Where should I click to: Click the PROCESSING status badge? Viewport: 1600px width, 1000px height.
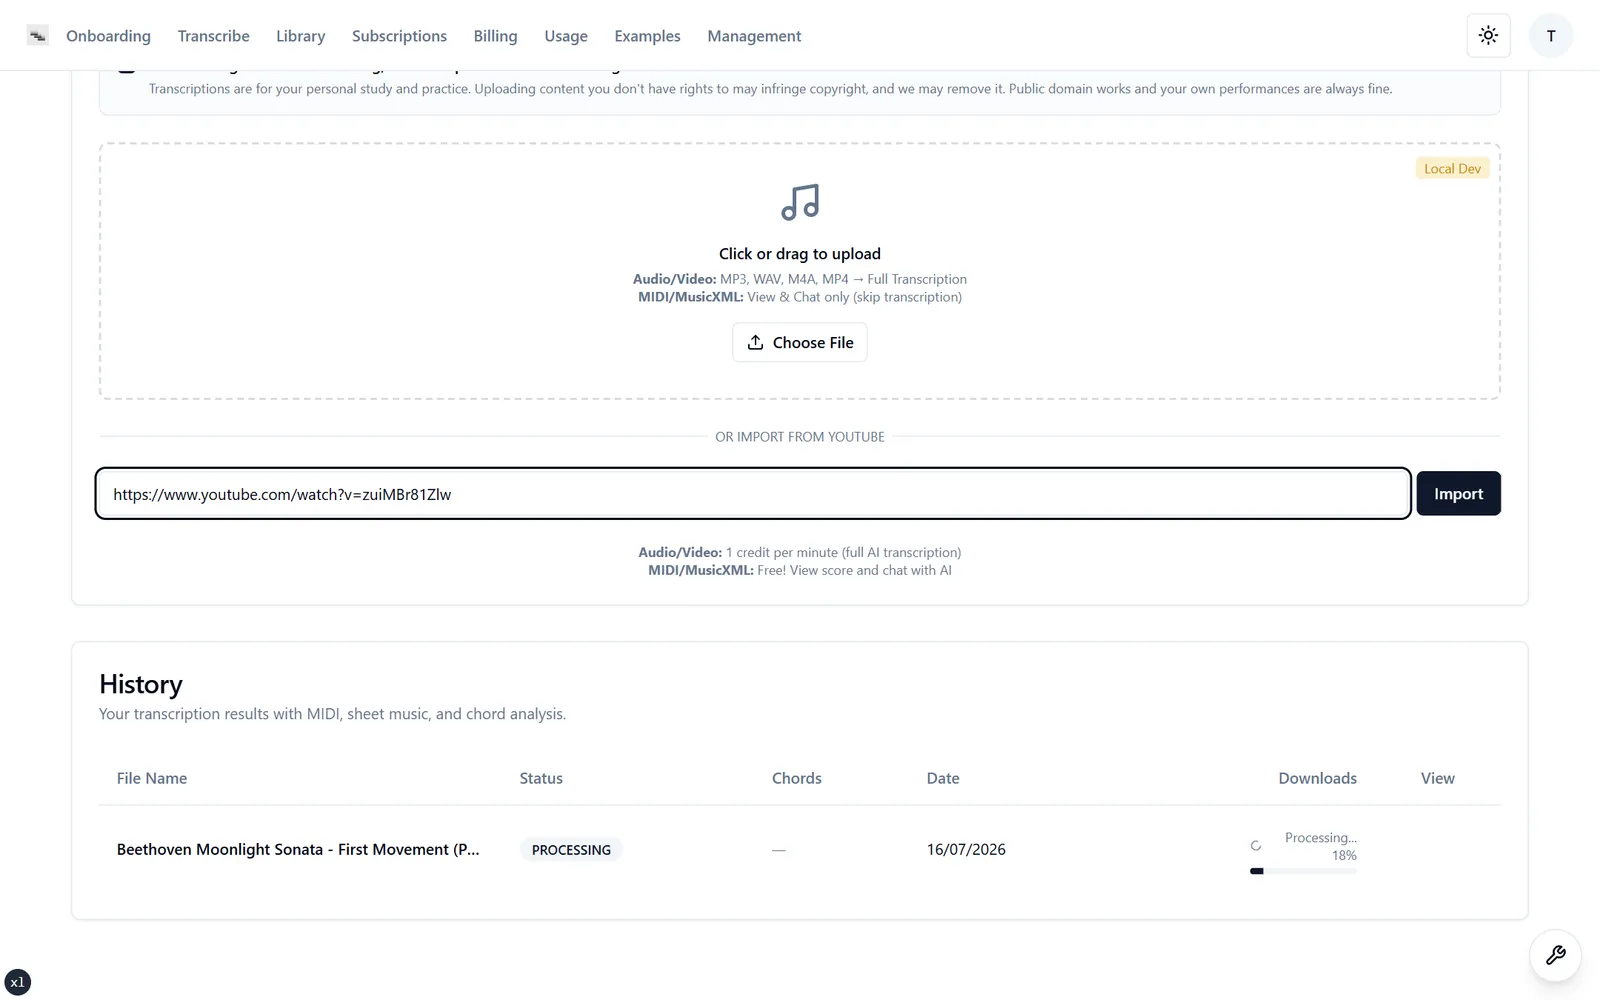point(571,850)
